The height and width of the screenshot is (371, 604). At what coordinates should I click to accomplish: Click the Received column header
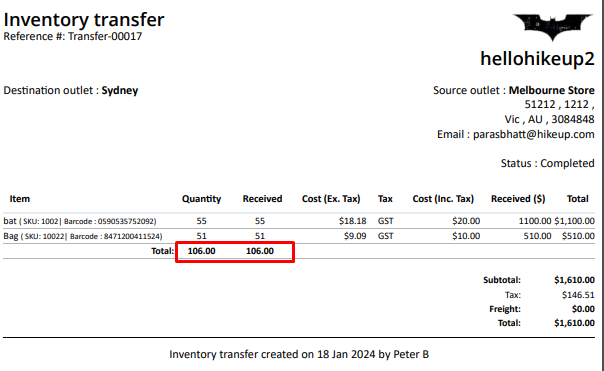point(262,199)
